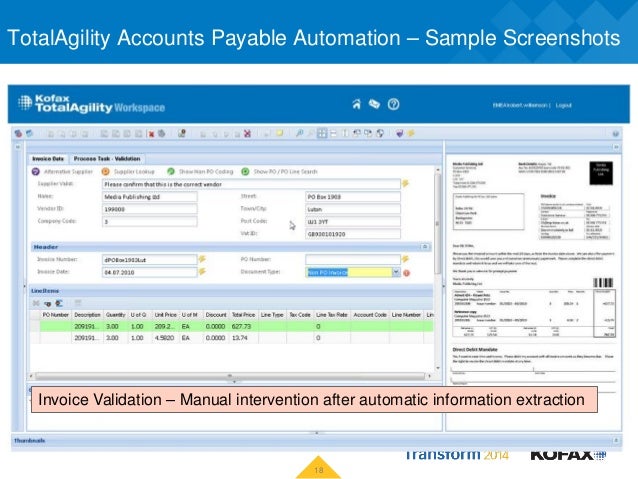Click the Account Code column header
The height and width of the screenshot is (479, 638).
point(370,315)
